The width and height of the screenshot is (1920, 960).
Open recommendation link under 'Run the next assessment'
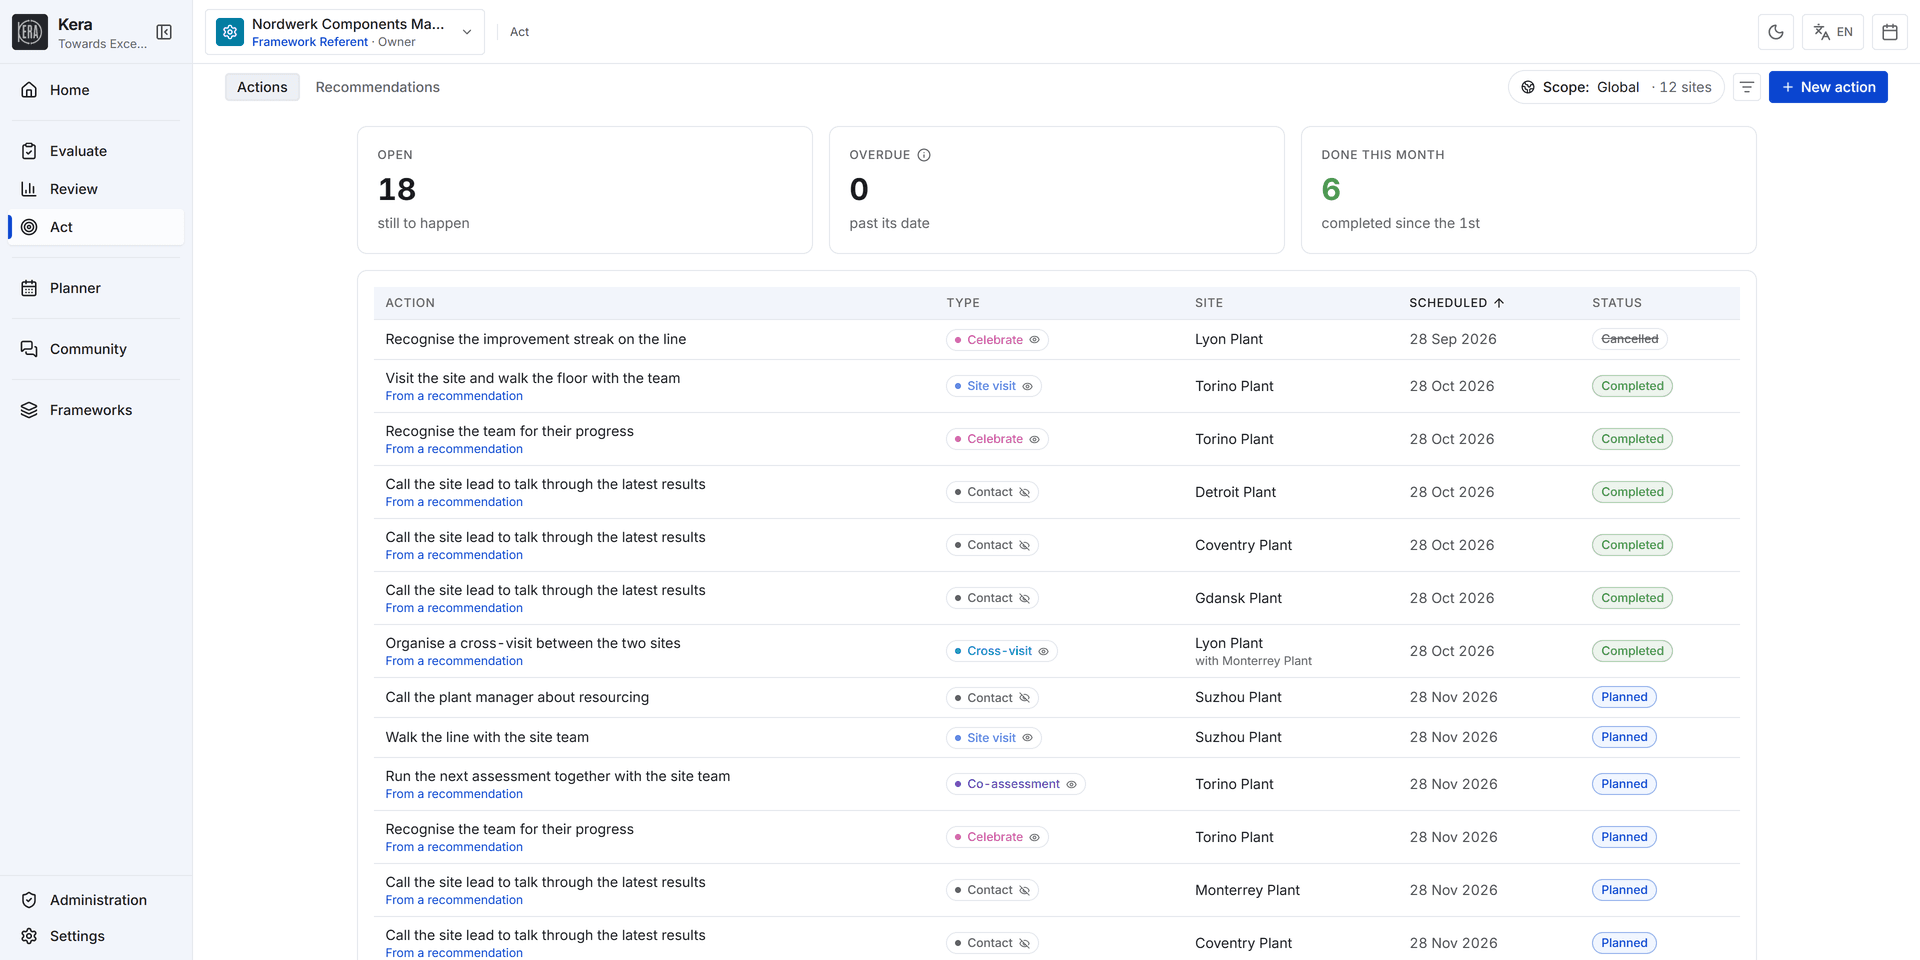click(x=454, y=794)
